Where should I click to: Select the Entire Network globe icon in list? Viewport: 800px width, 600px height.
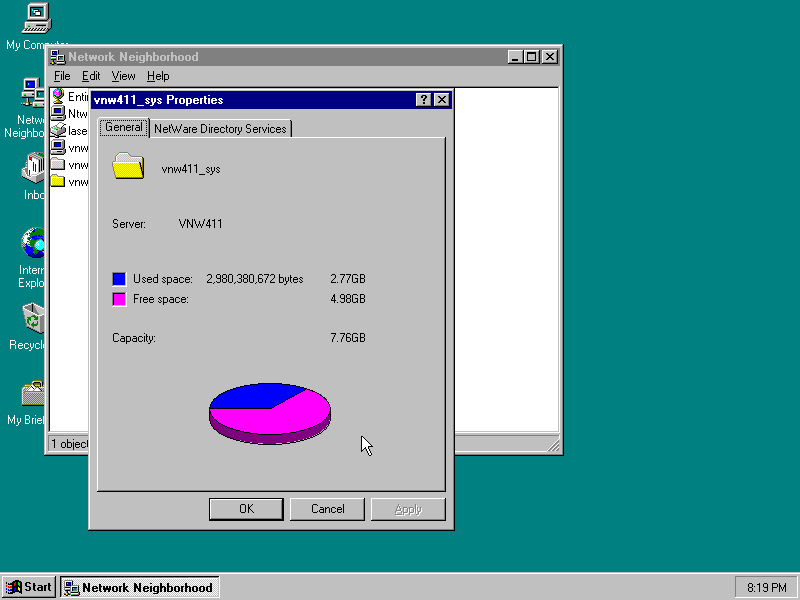[58, 96]
